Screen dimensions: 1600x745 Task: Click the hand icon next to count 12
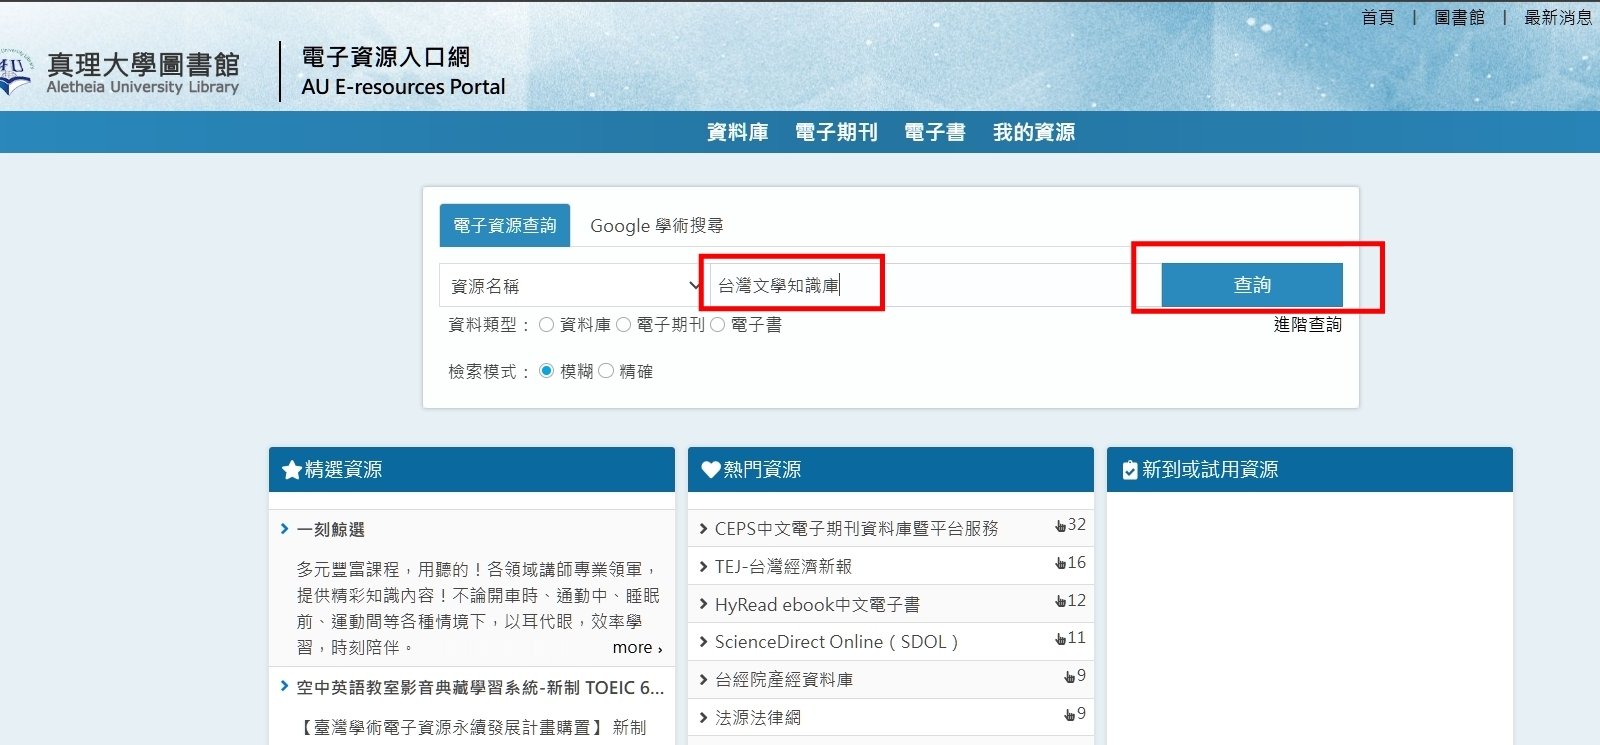pos(1060,602)
